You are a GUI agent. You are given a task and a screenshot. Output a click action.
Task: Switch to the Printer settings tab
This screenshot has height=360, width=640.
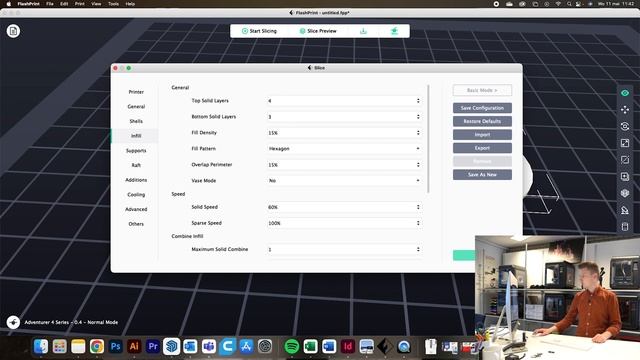click(136, 92)
